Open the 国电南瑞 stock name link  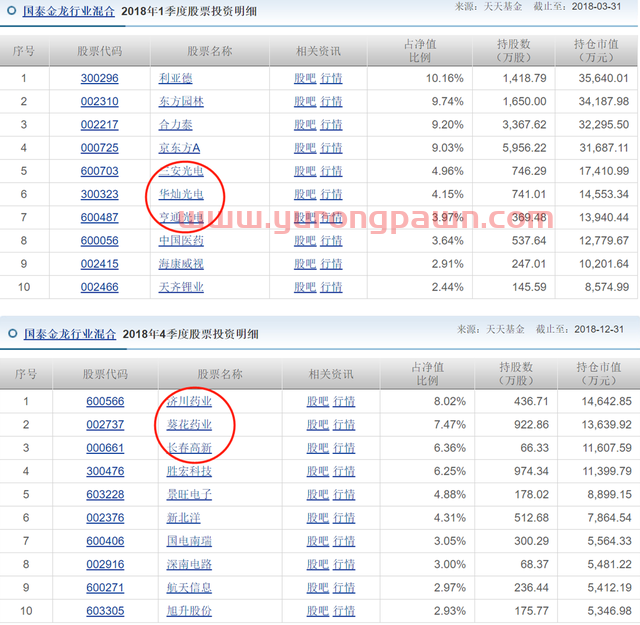tap(189, 541)
